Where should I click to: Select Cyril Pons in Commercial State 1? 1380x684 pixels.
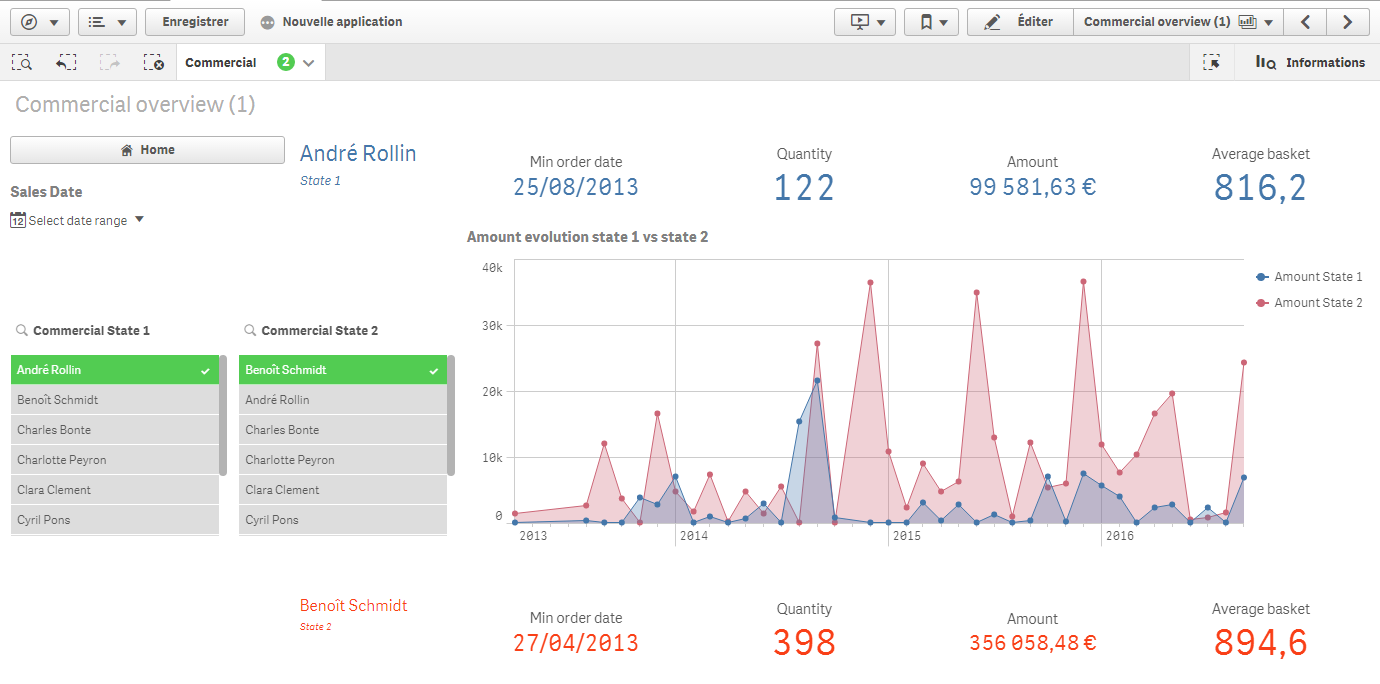tap(115, 520)
